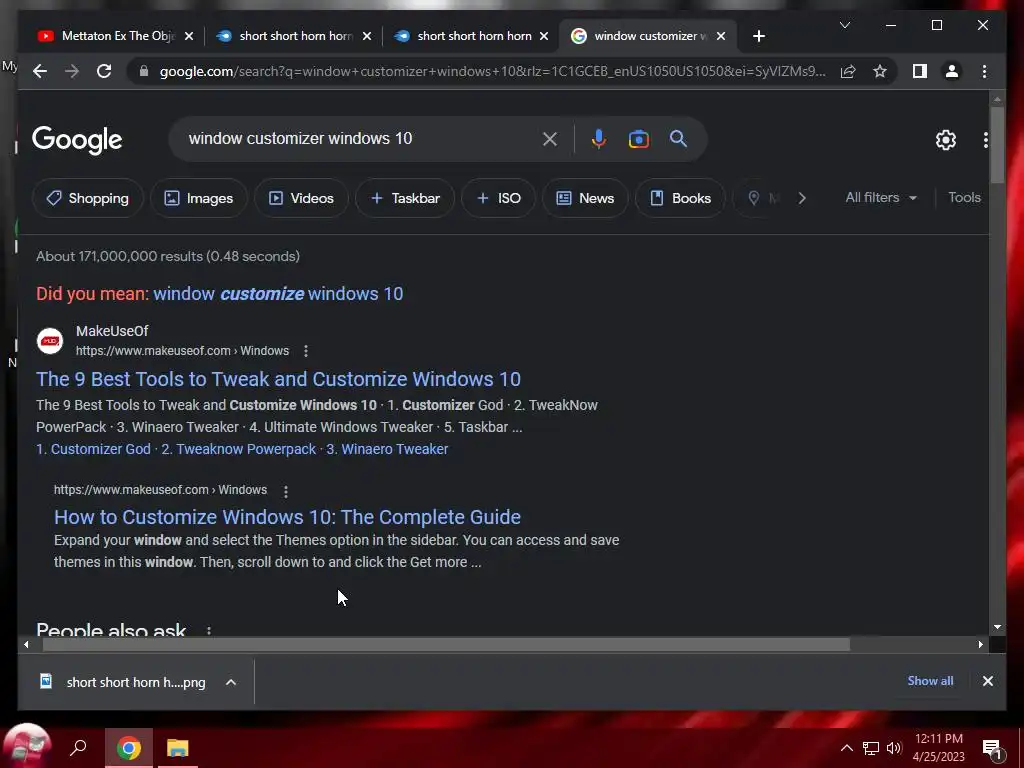Open search Tools
This screenshot has height=768, width=1024.
(964, 197)
